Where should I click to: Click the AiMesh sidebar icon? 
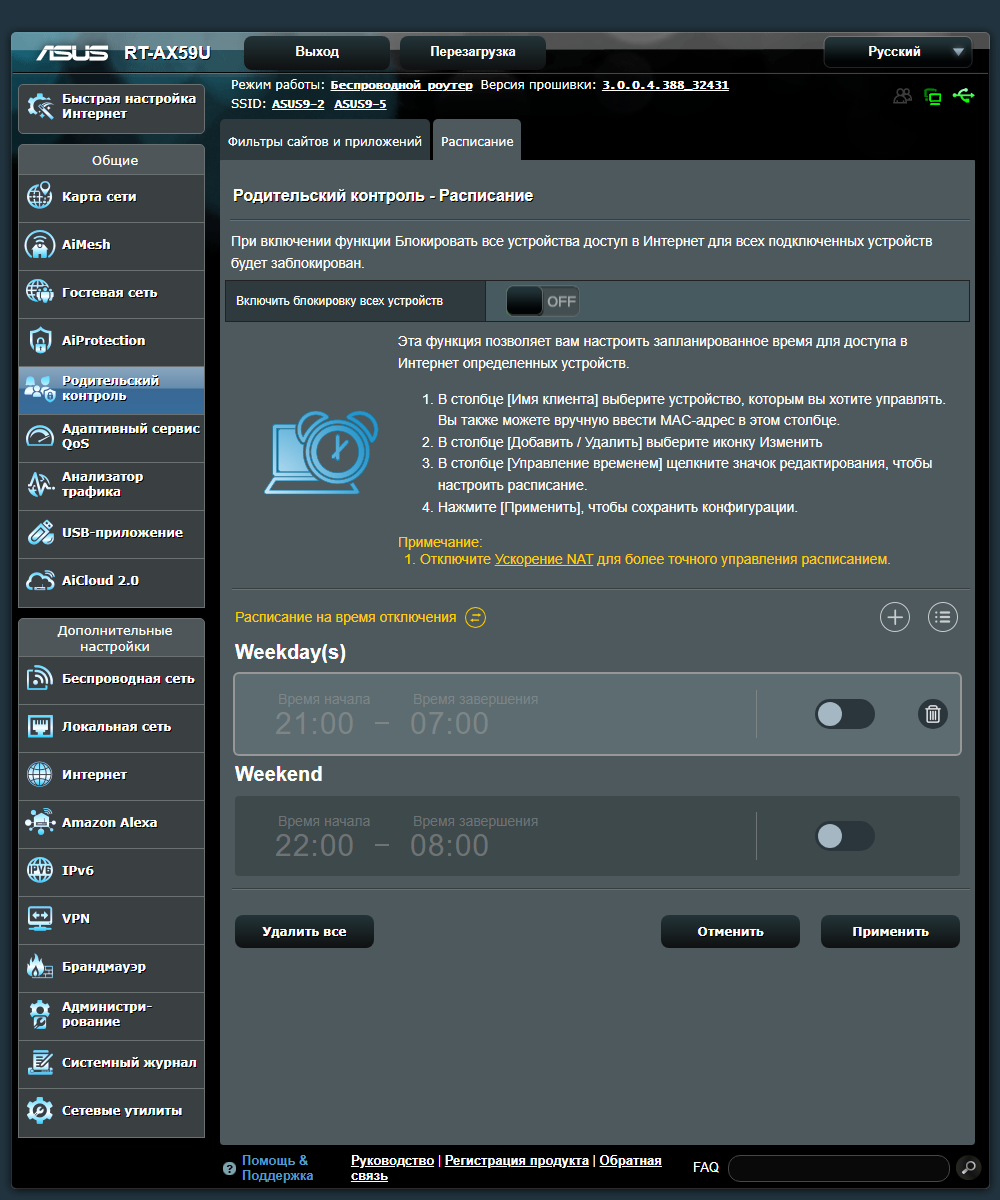click(40, 244)
